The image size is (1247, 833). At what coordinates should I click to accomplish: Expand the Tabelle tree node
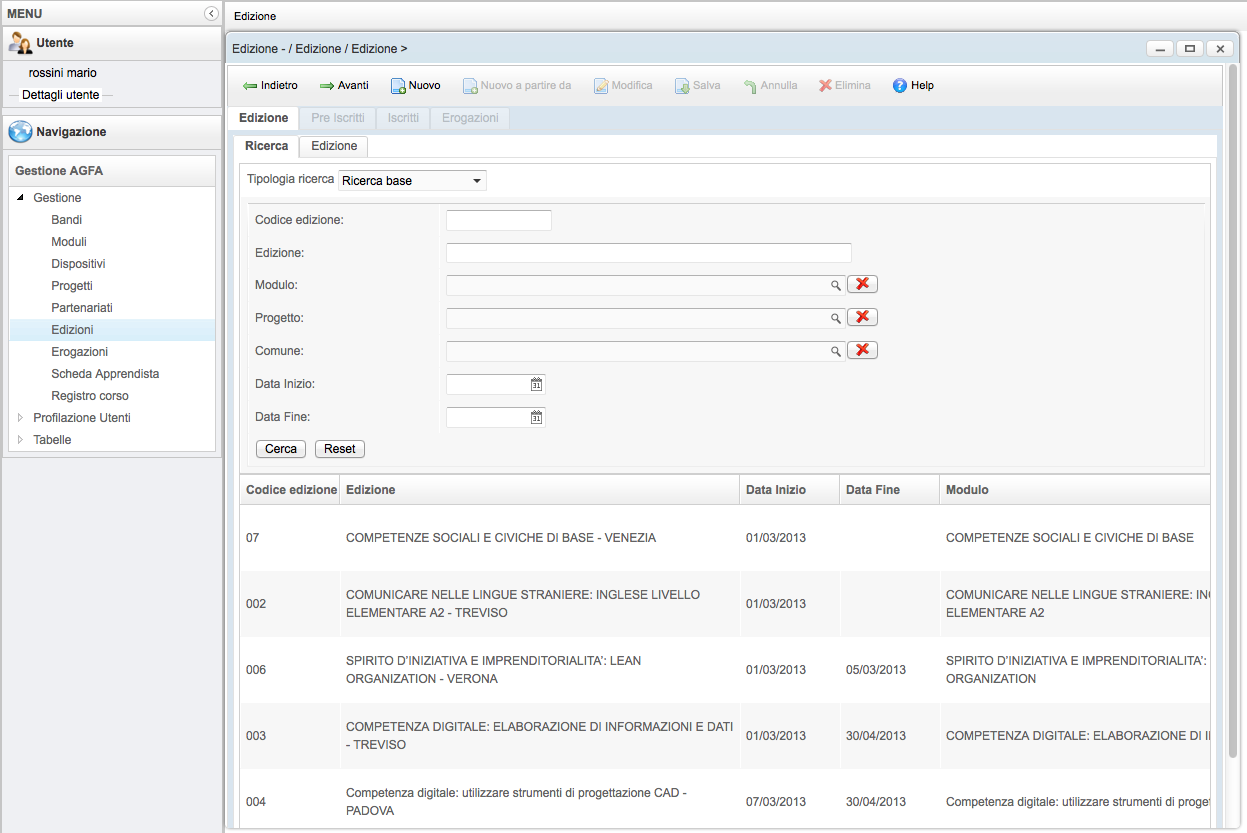tap(20, 440)
